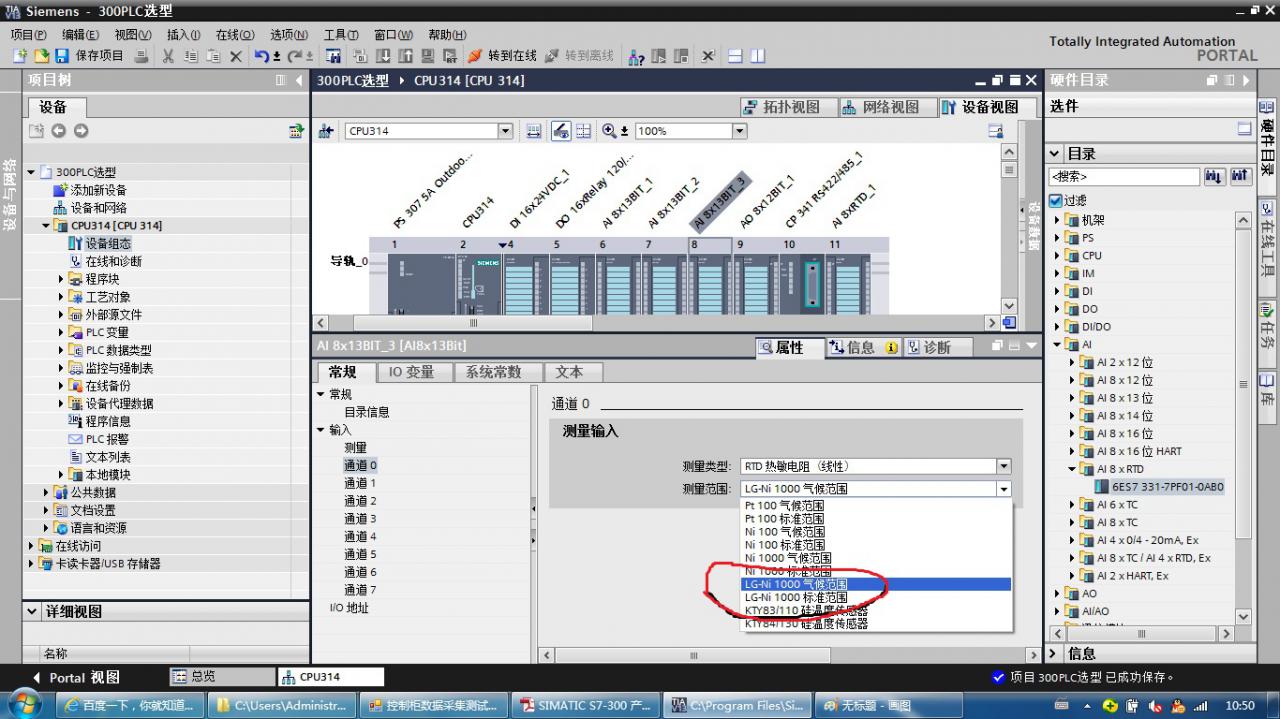
Task: Click the undo arrow icon
Action: (261, 56)
